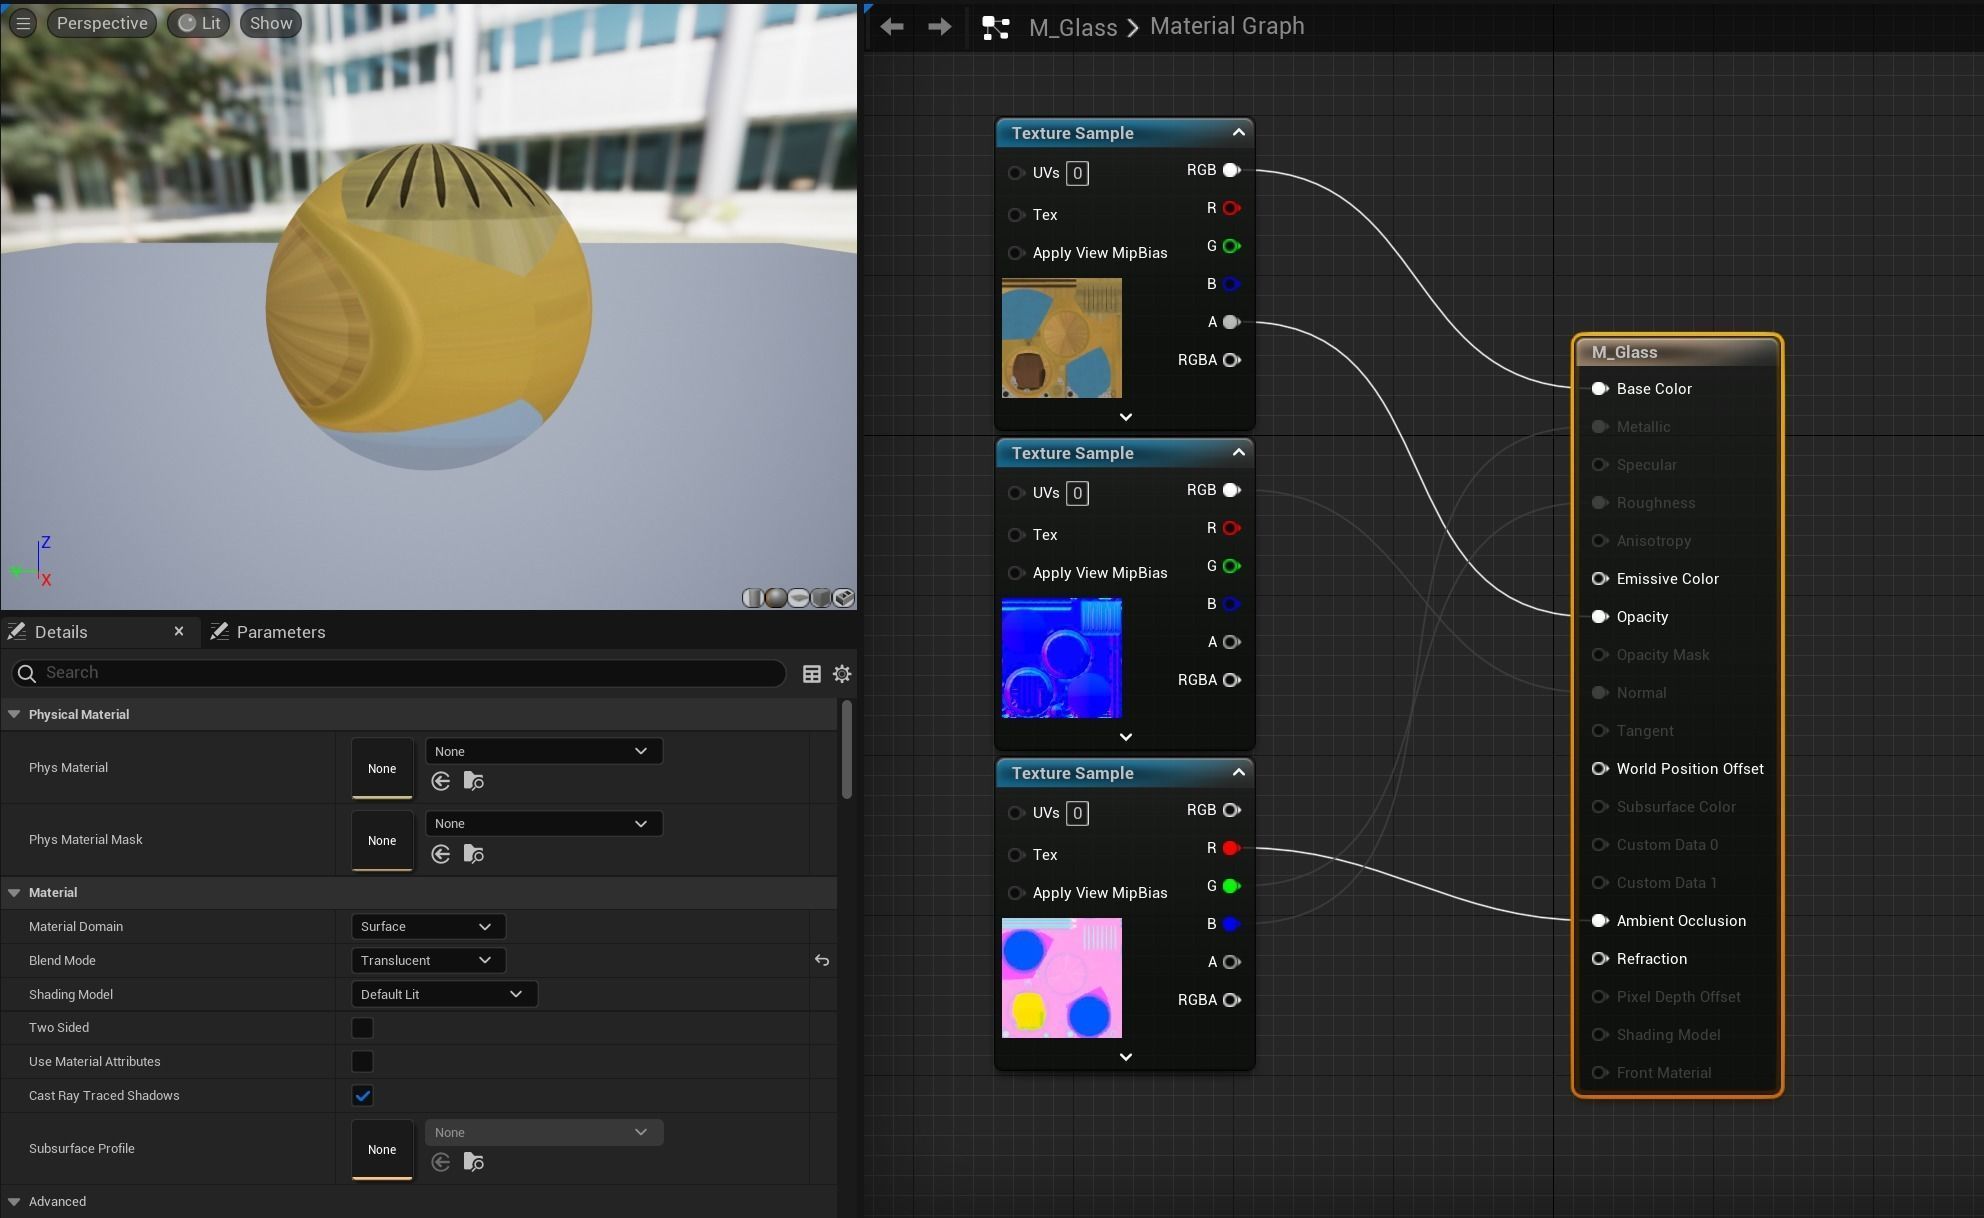Viewport: 1984px width, 1218px height.
Task: Reset Blend Mode to default value
Action: pos(822,960)
